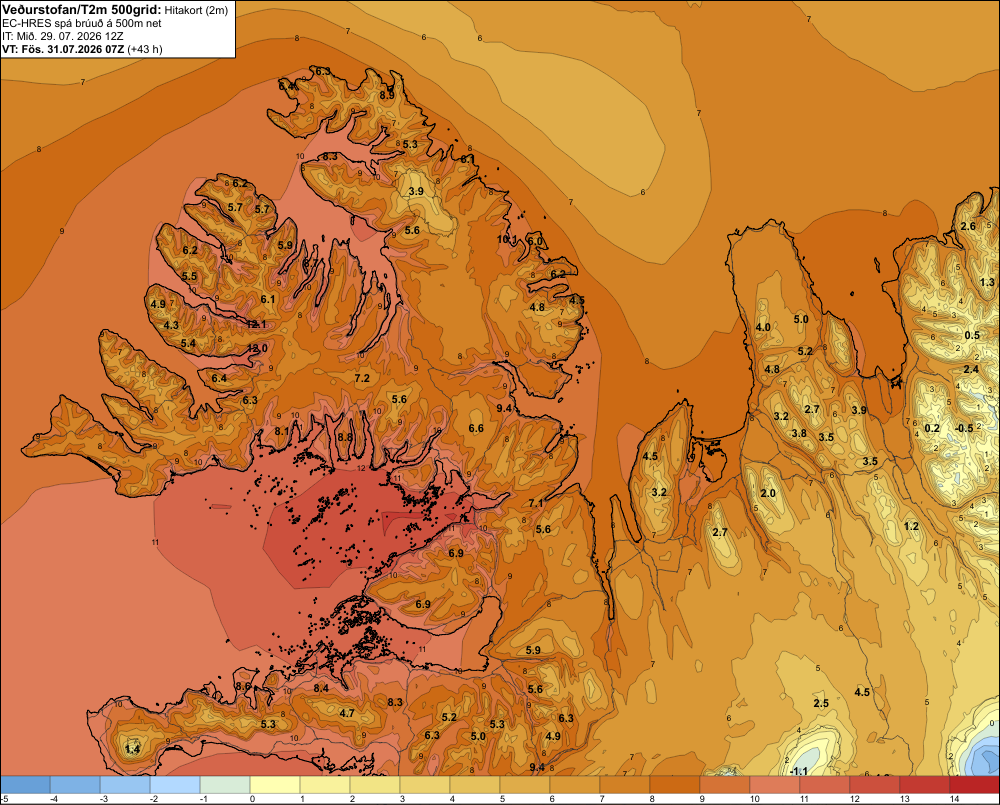This screenshot has height=805, width=1000.
Task: Click the 2.6 temperature value
Action: pyautogui.click(x=968, y=226)
